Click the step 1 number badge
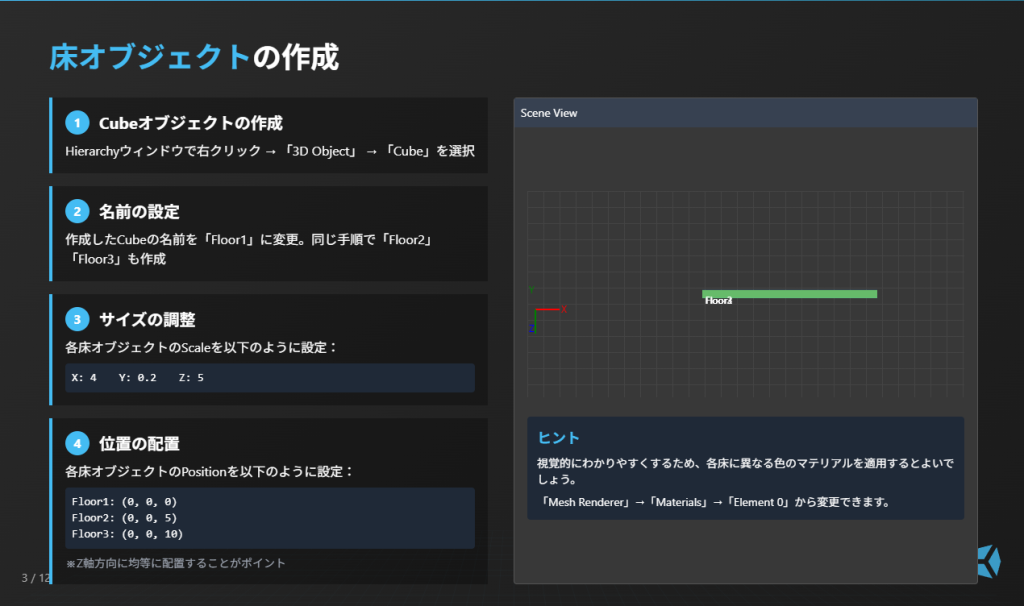 pyautogui.click(x=77, y=123)
